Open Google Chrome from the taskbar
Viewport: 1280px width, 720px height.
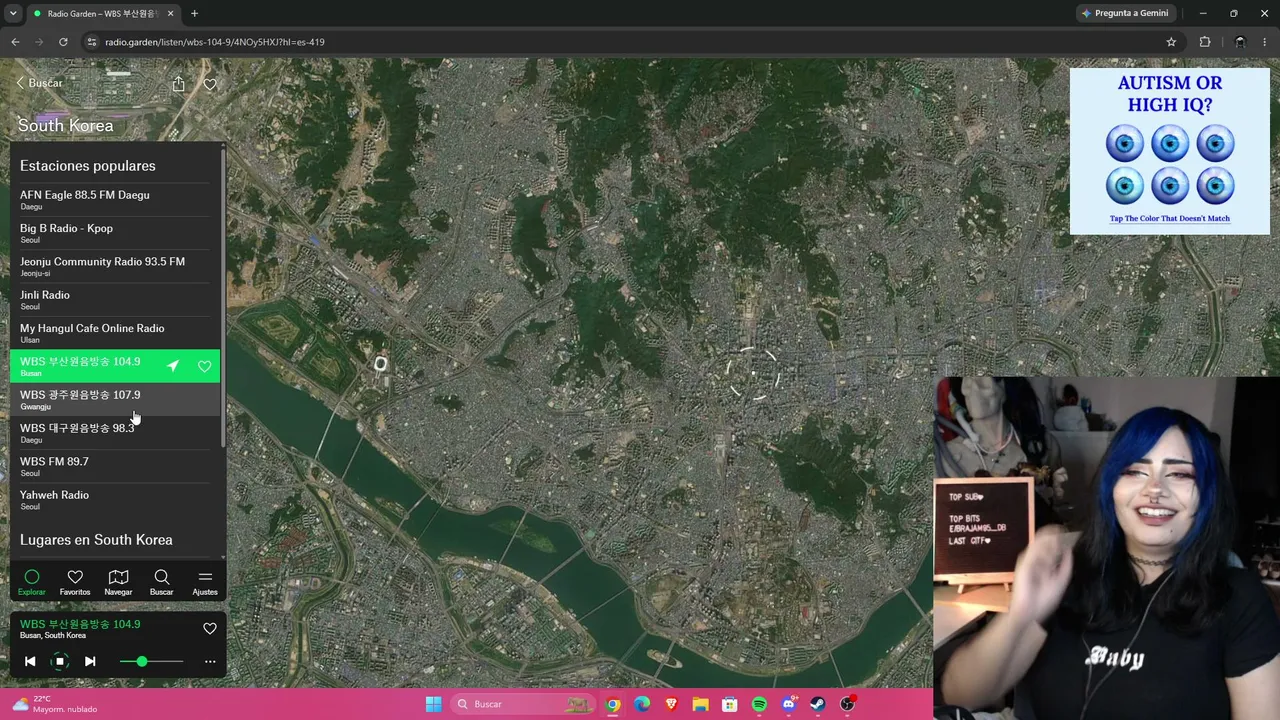[x=613, y=704]
